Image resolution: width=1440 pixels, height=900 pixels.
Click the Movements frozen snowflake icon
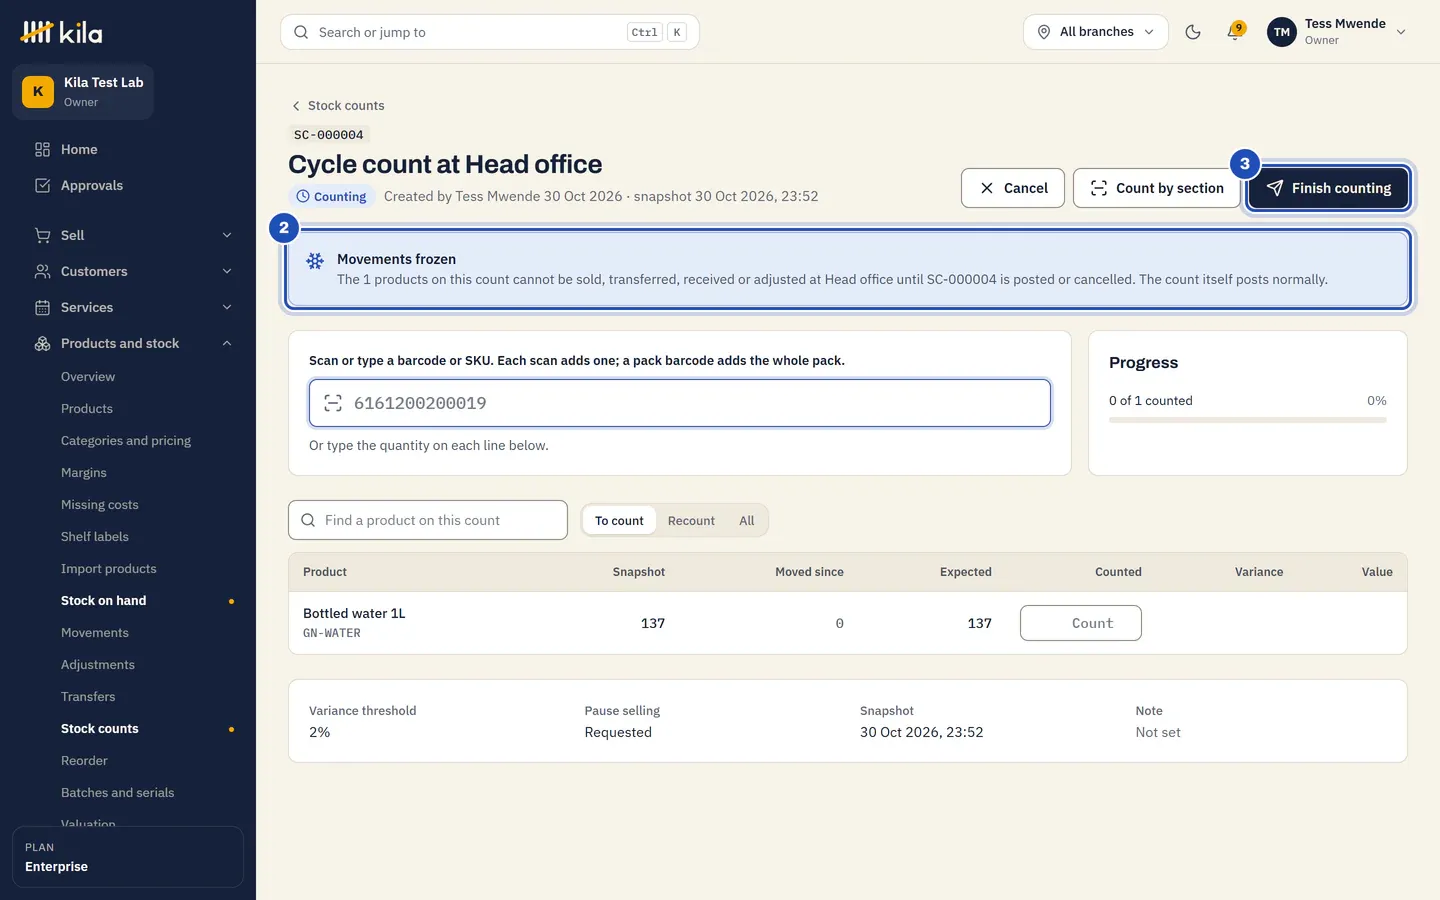(315, 261)
